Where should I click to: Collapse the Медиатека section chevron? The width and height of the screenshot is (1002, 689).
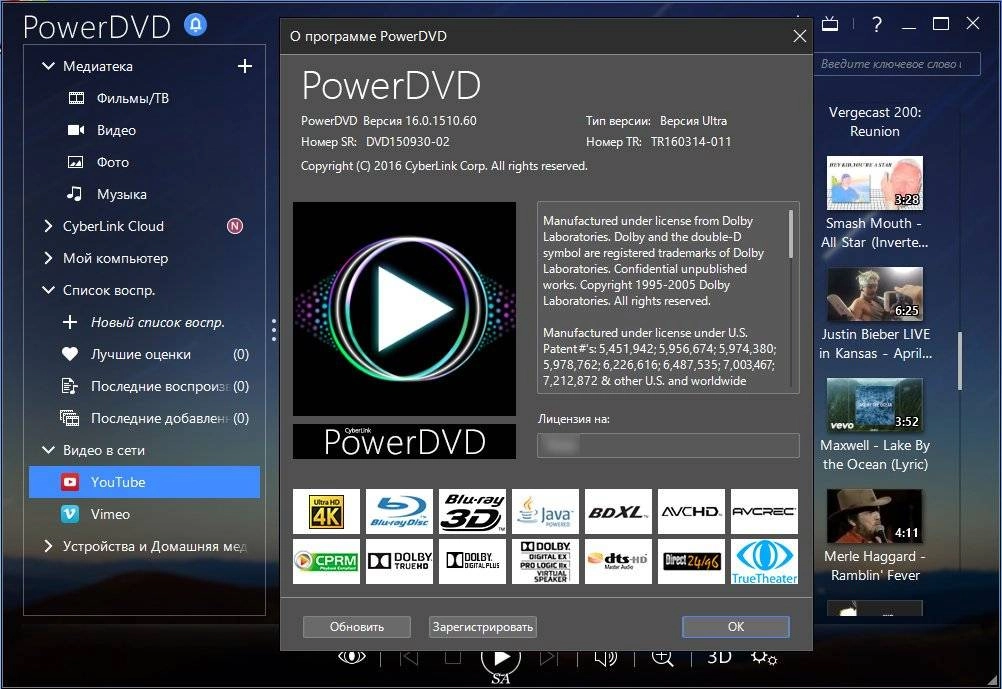[x=48, y=66]
